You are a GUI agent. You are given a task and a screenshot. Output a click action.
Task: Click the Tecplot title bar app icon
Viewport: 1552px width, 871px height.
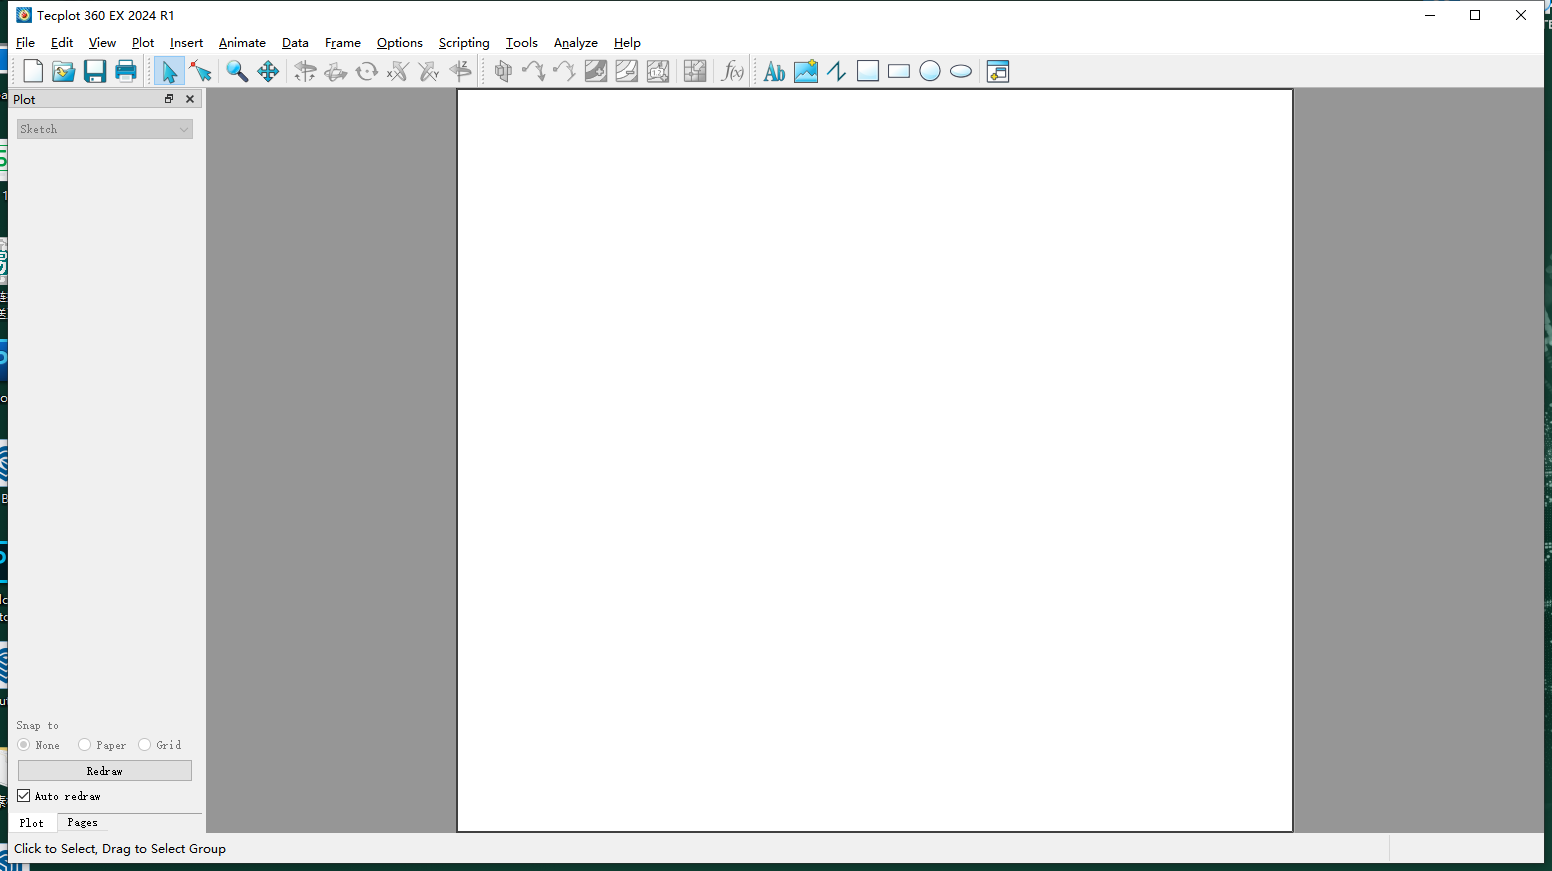[24, 15]
